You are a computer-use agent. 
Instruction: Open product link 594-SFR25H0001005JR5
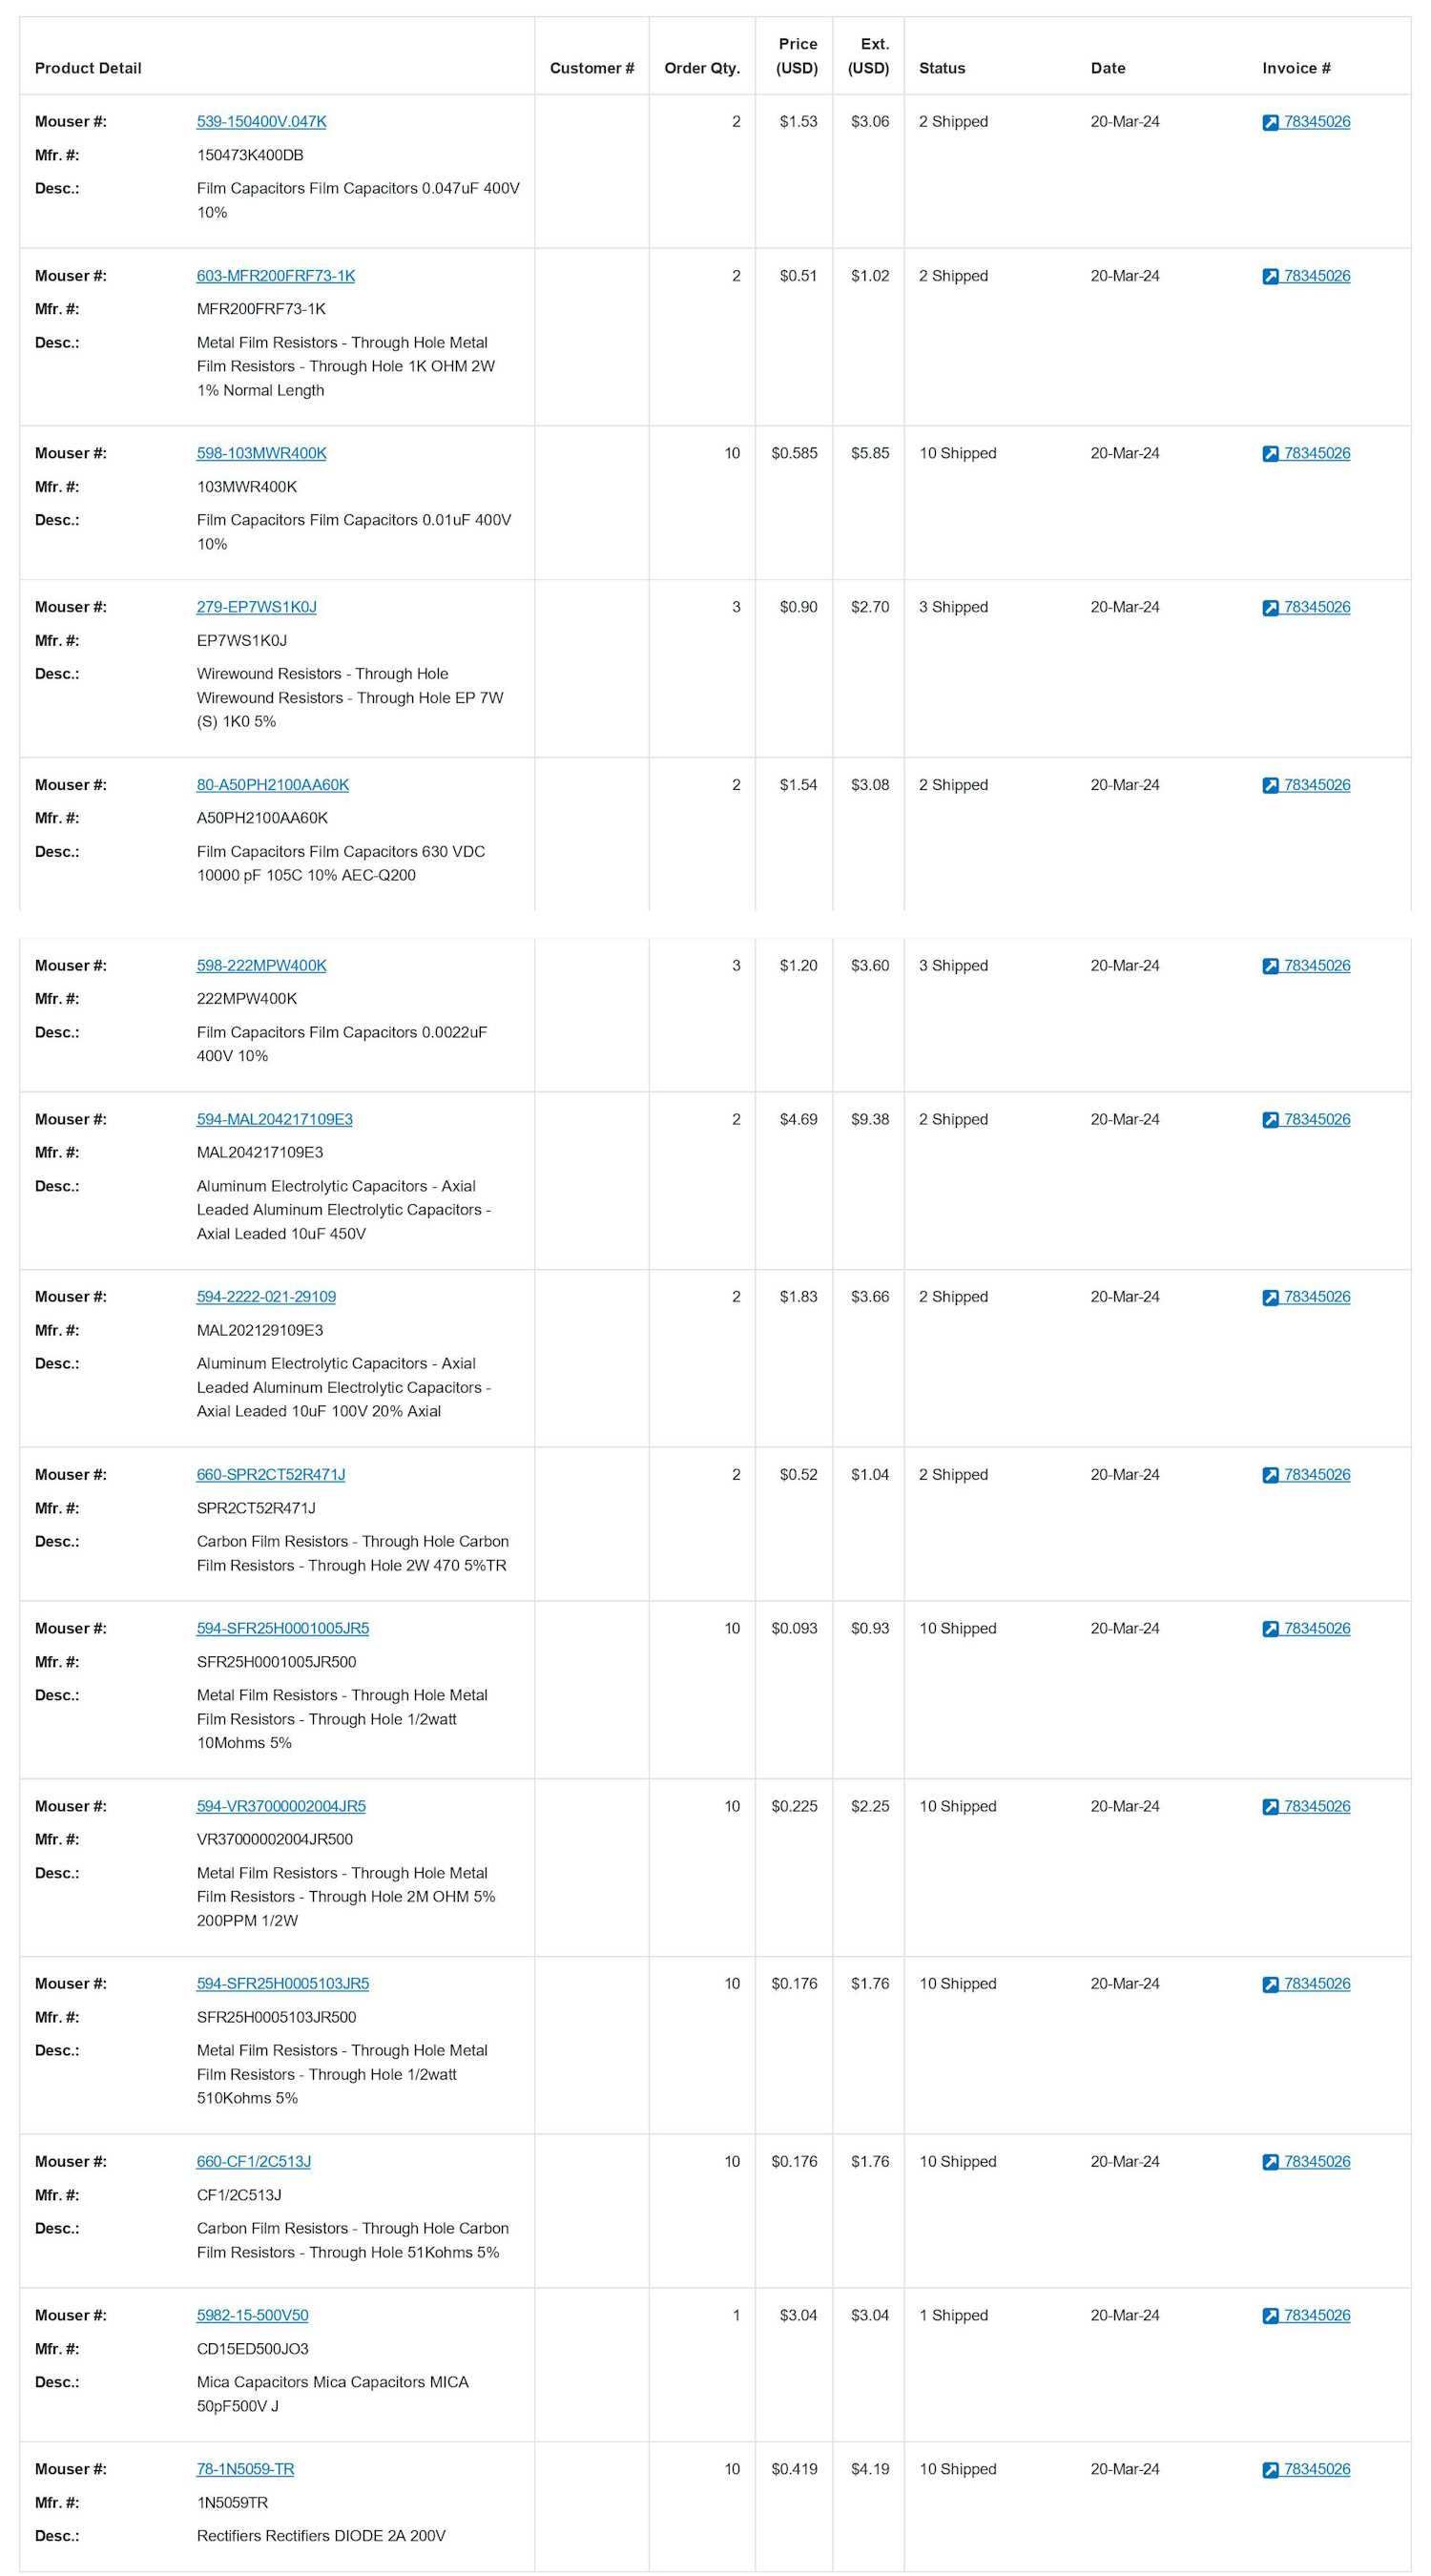pos(282,1628)
